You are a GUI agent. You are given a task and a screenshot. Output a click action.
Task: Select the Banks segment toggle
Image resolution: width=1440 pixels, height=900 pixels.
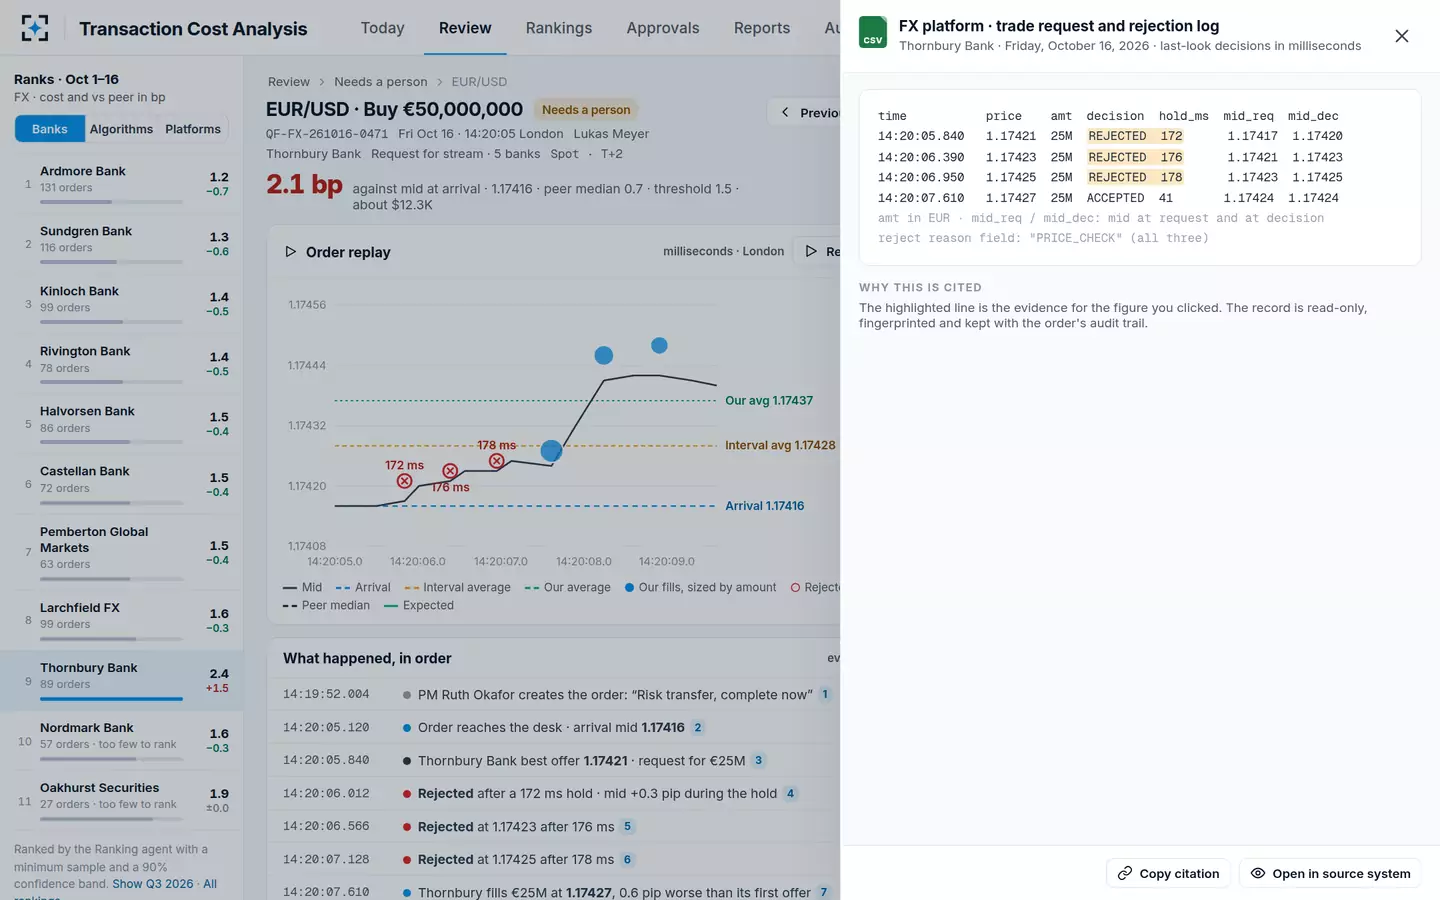[x=50, y=129]
